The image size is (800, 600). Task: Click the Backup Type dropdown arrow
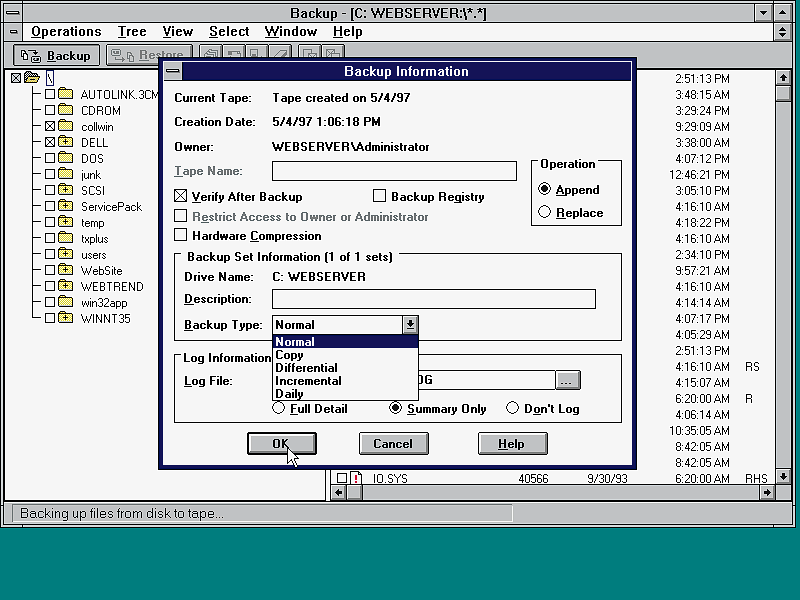pyautogui.click(x=410, y=325)
